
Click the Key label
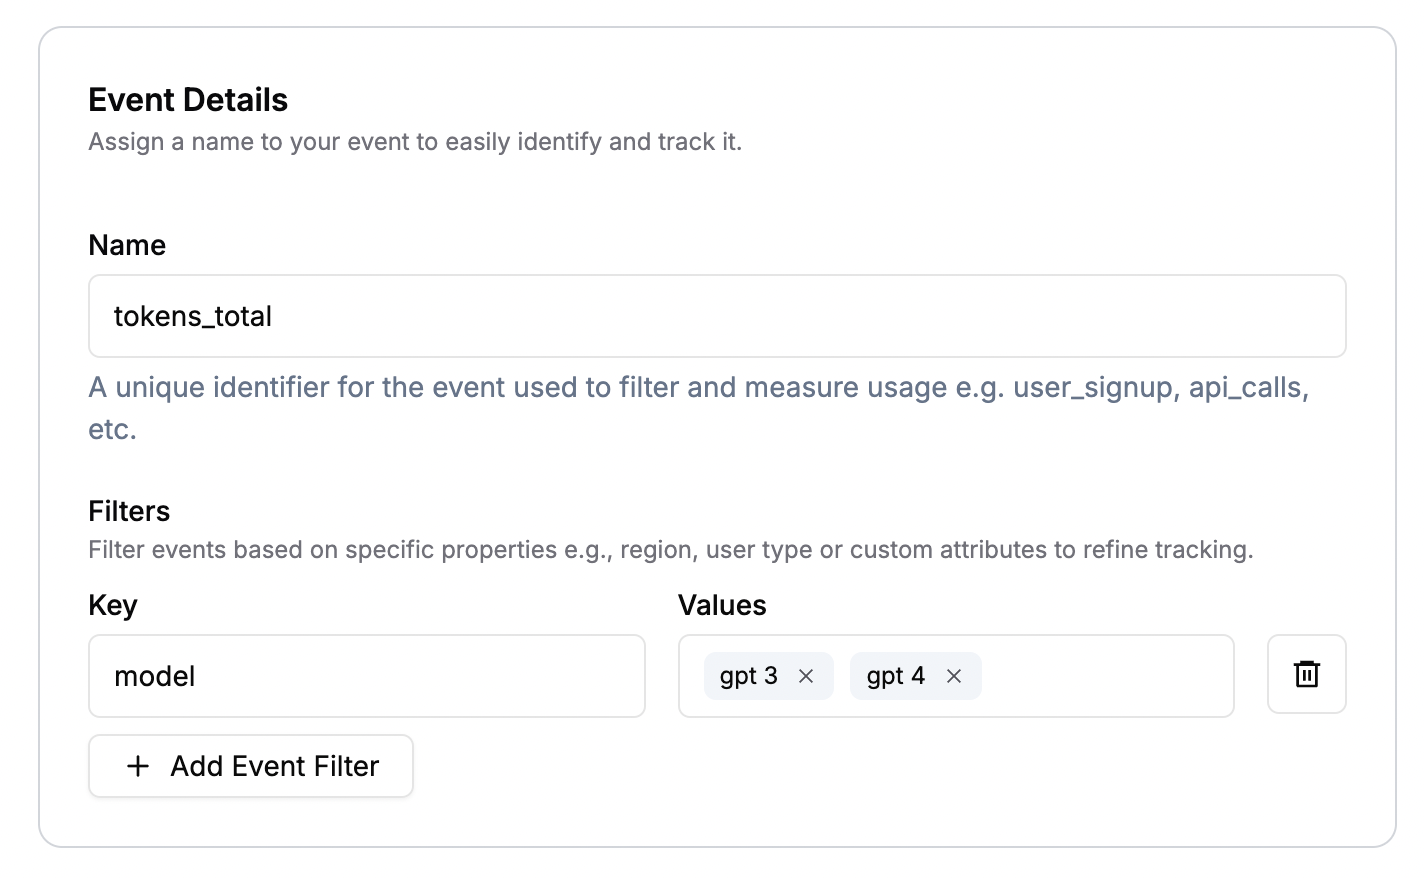(113, 605)
